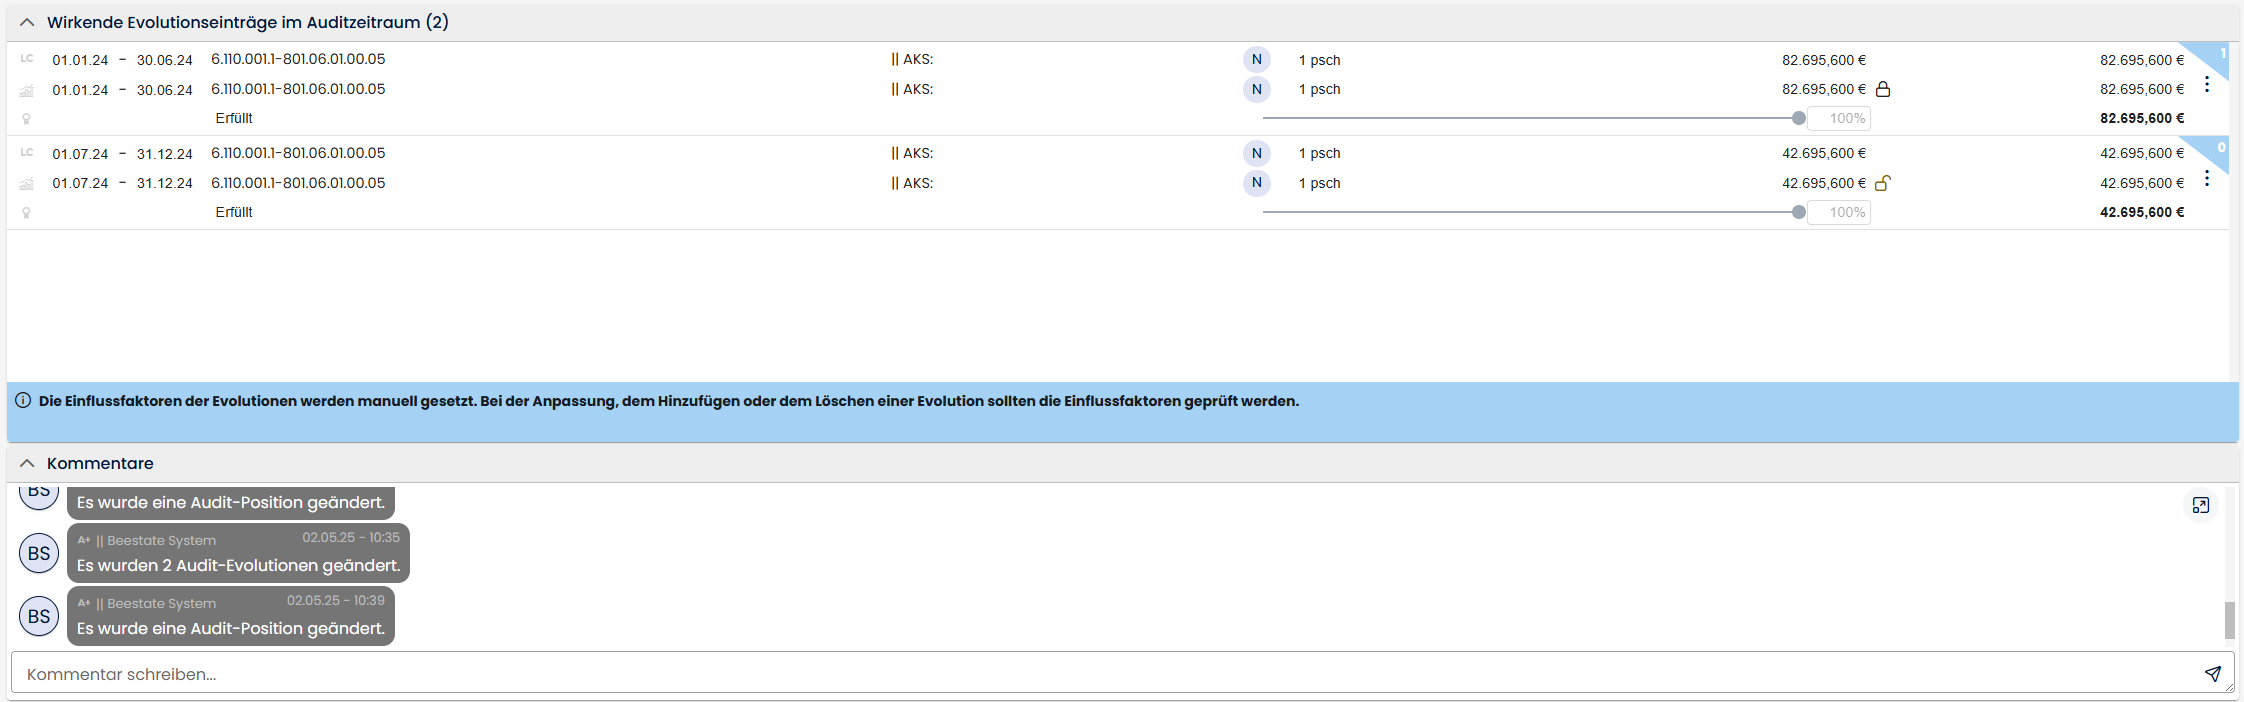Viewport: 2244px width, 702px height.
Task: Focus the 'Kommentar schreiben...' text field
Action: (x=1100, y=674)
